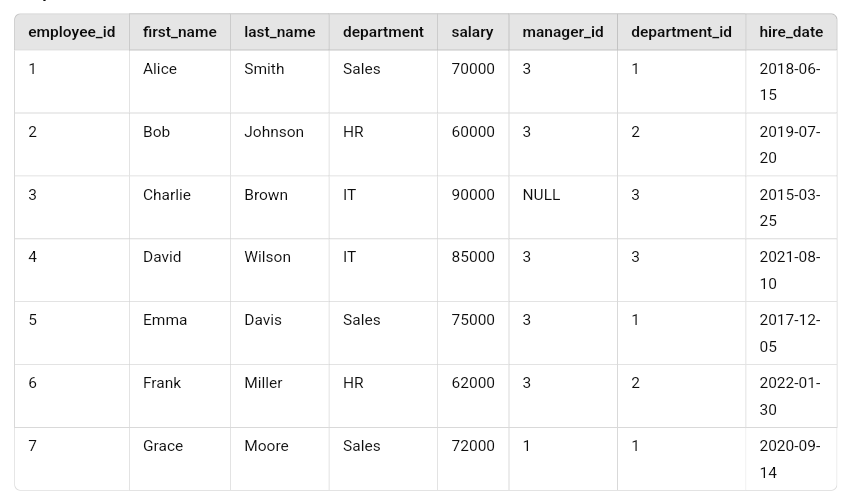846x499 pixels.
Task: Click the cell containing Alice
Action: tap(160, 69)
